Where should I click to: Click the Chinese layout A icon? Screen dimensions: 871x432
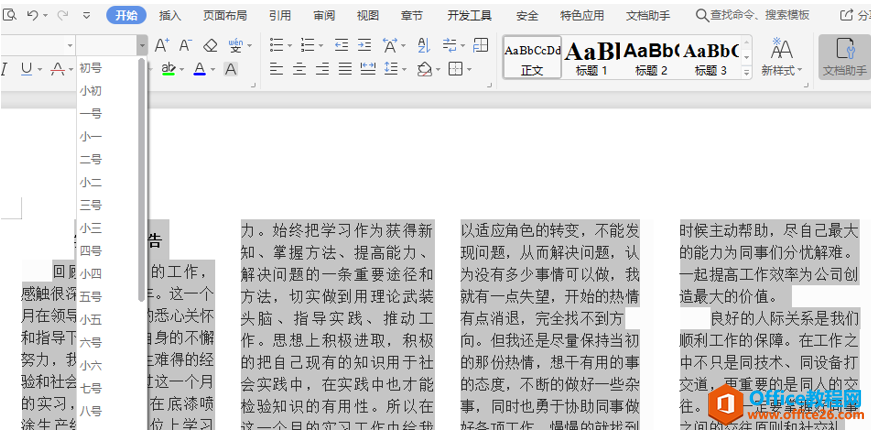(x=391, y=45)
